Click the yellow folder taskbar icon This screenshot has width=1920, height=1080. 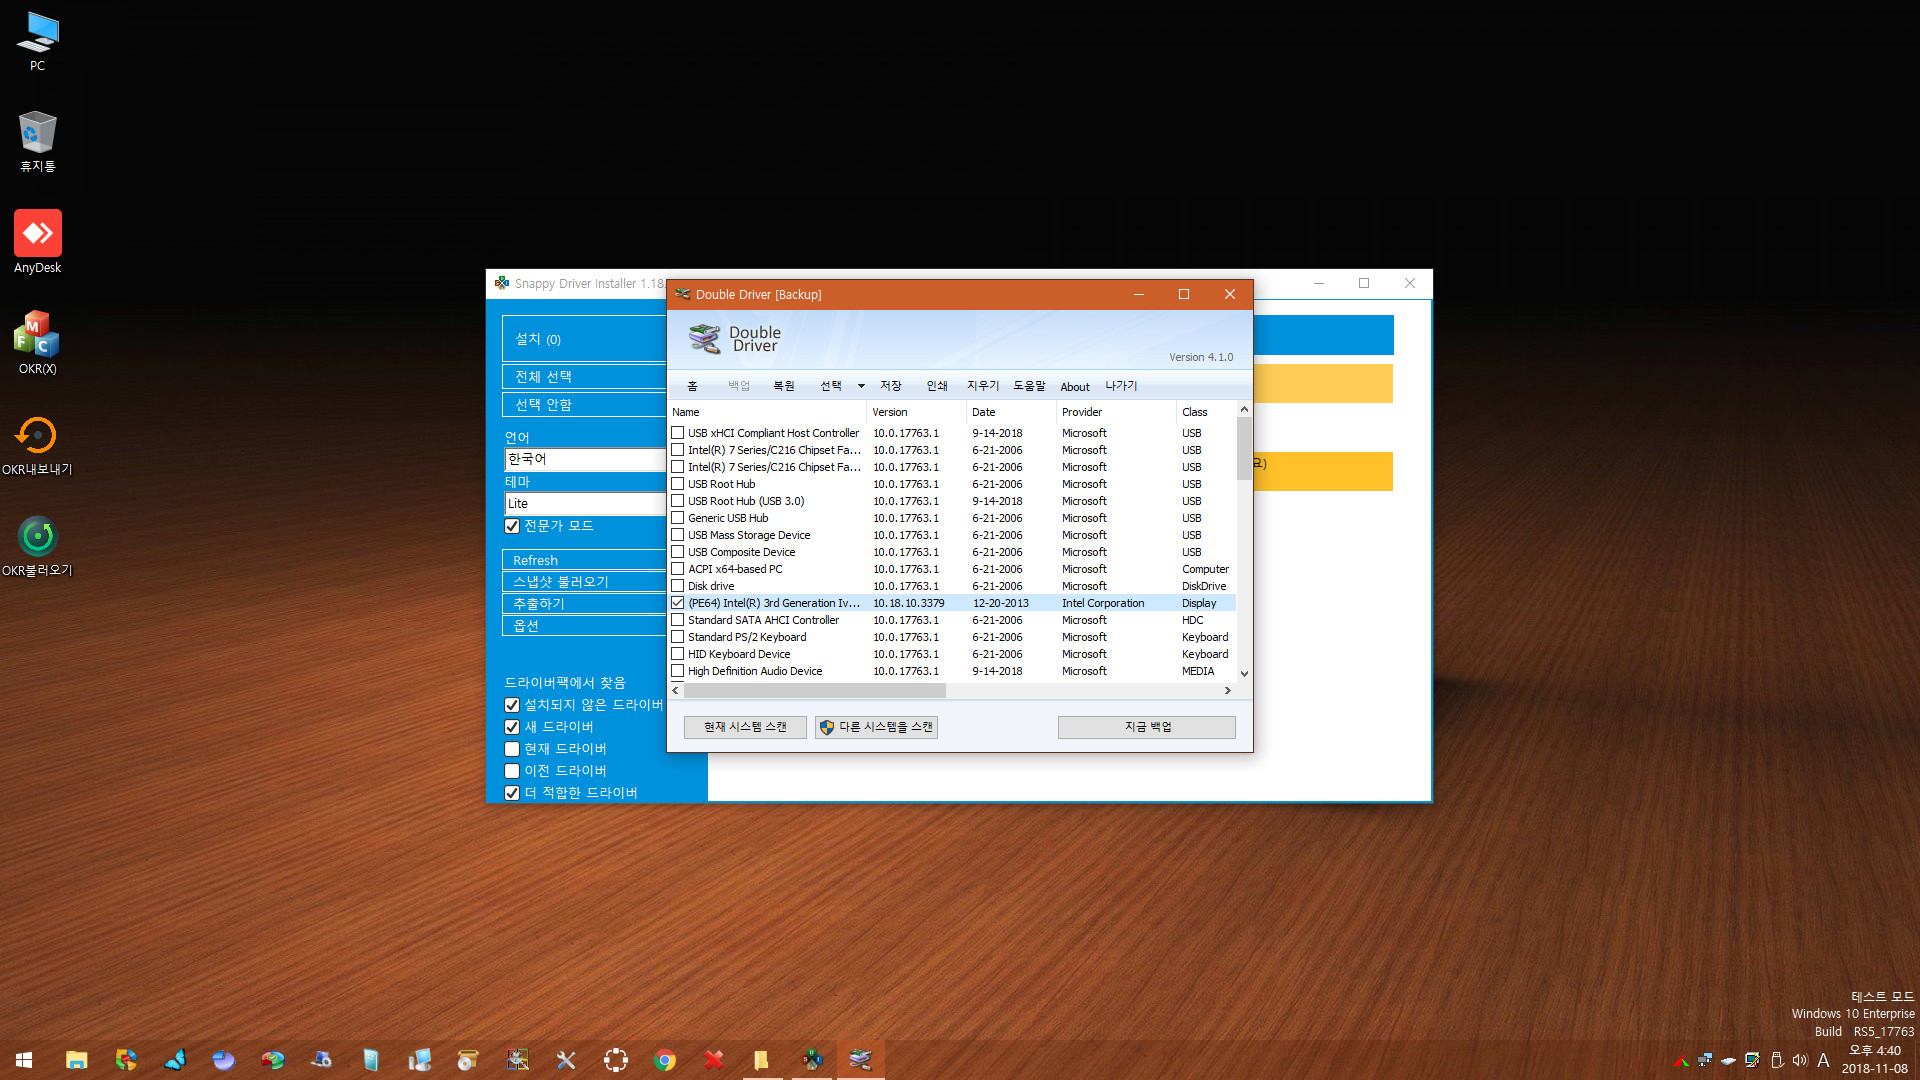(762, 1060)
